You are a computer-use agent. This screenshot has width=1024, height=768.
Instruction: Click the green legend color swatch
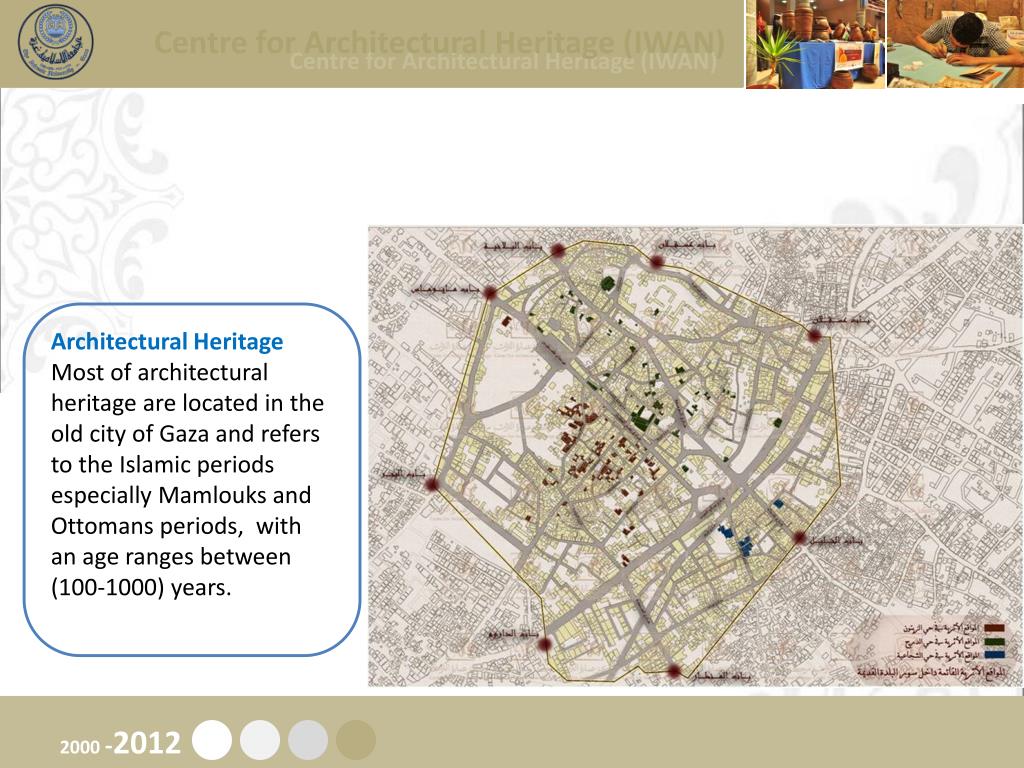pos(994,641)
